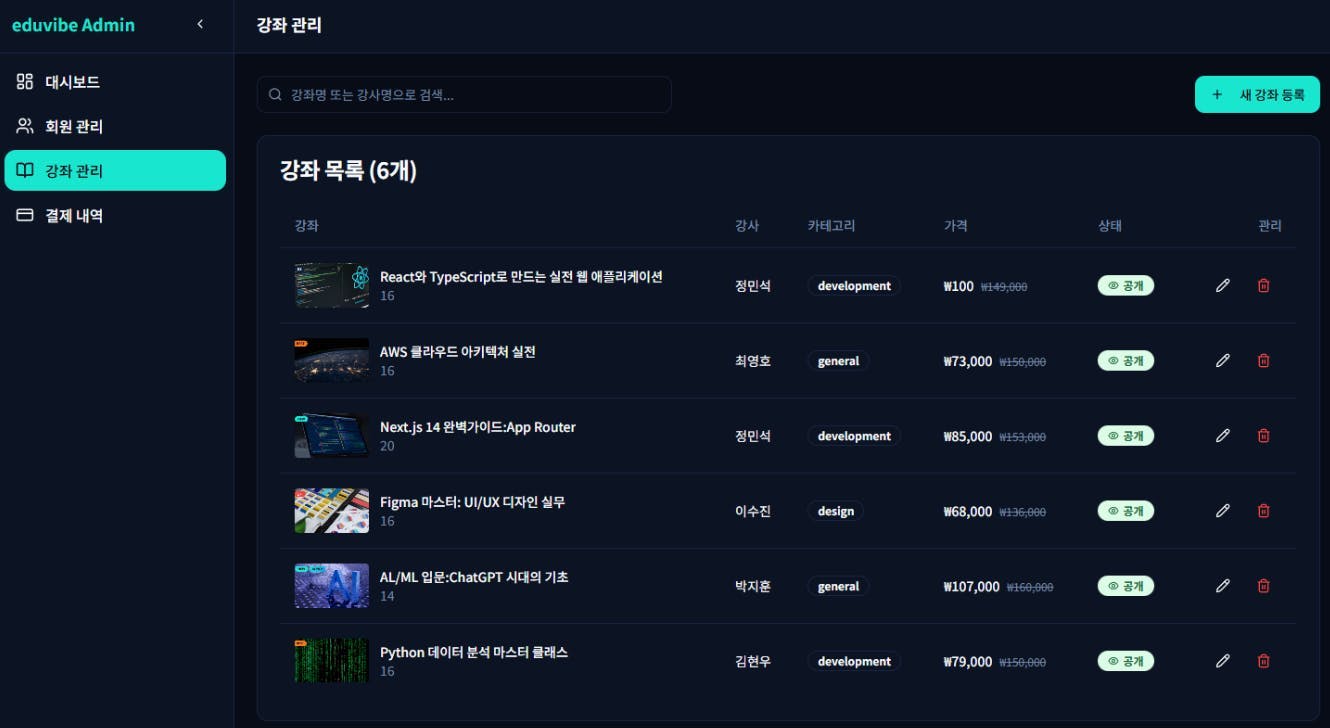Click instructor name 김현우
Viewport: 1330px width, 728px height.
coord(753,661)
